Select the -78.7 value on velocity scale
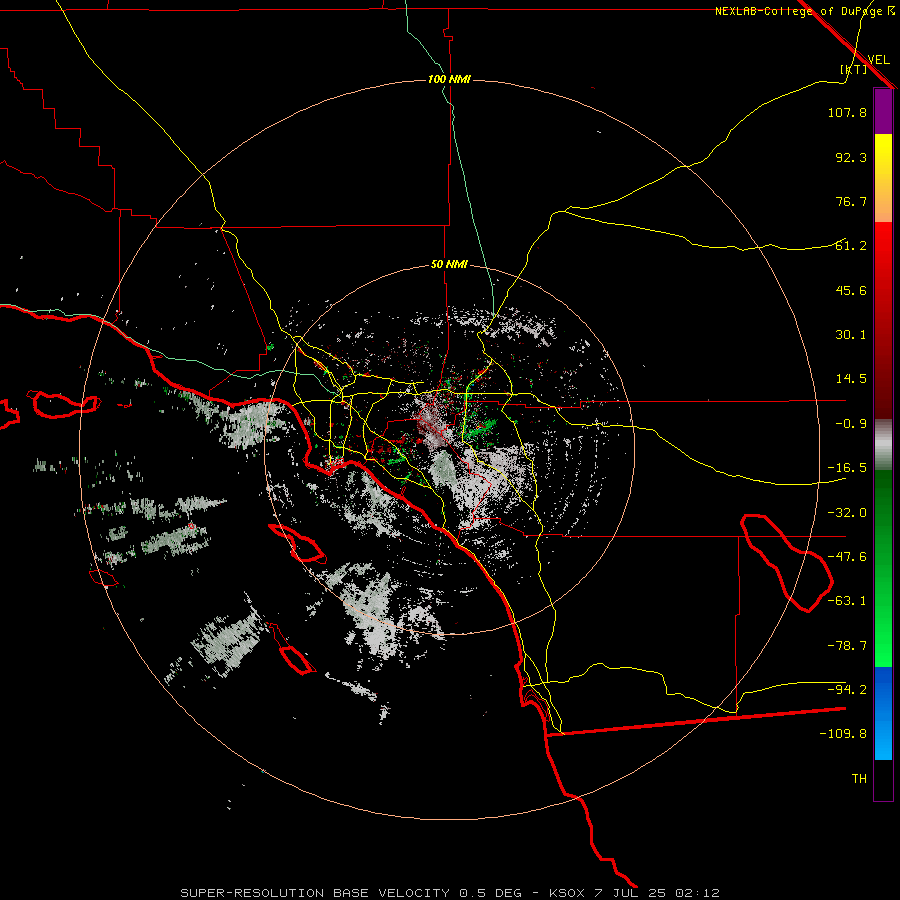The width and height of the screenshot is (900, 900). click(847, 646)
